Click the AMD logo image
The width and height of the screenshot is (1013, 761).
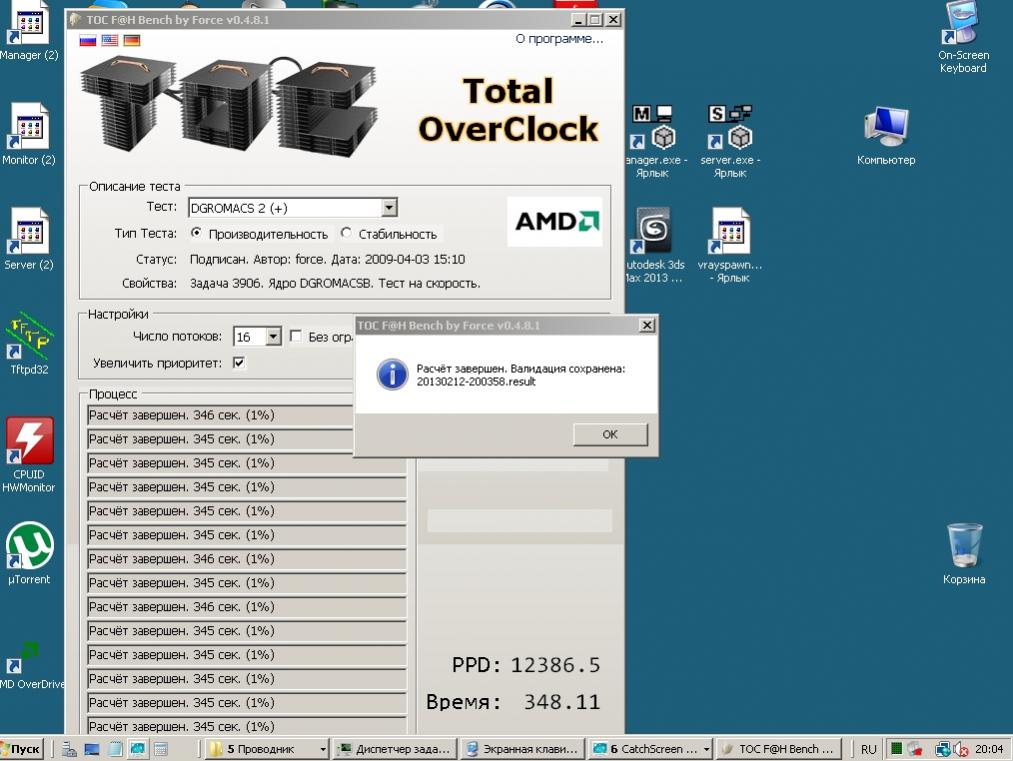point(554,222)
